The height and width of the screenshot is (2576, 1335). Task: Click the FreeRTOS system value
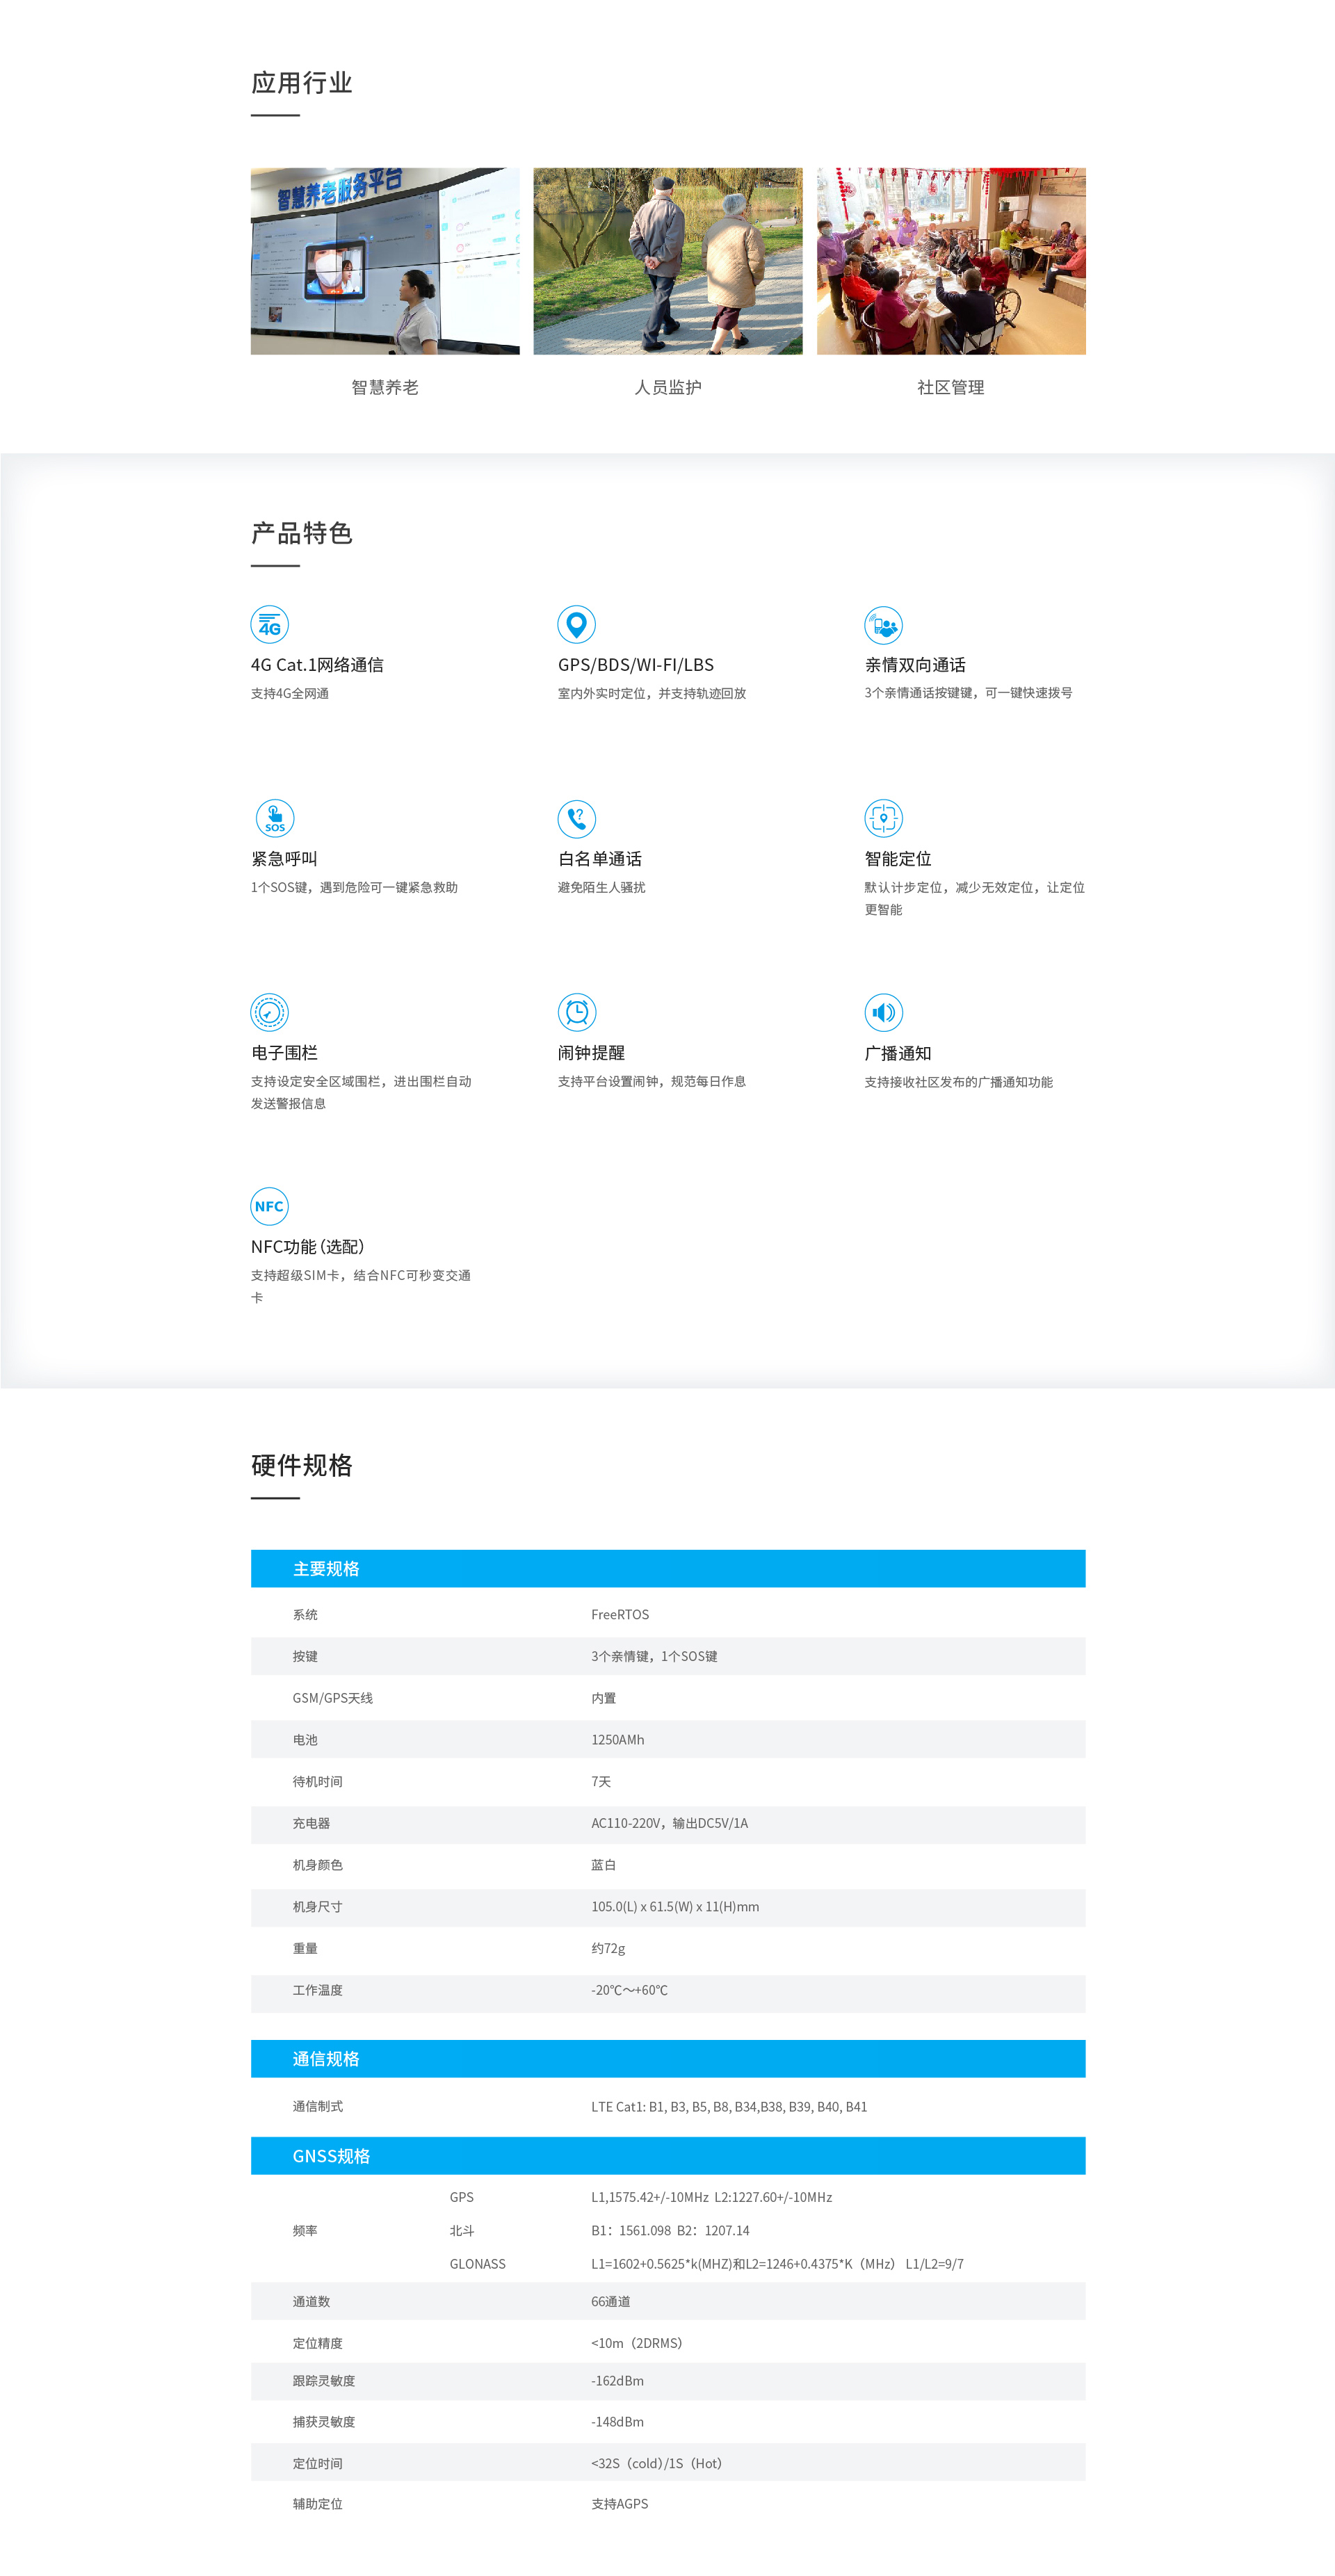(620, 1614)
